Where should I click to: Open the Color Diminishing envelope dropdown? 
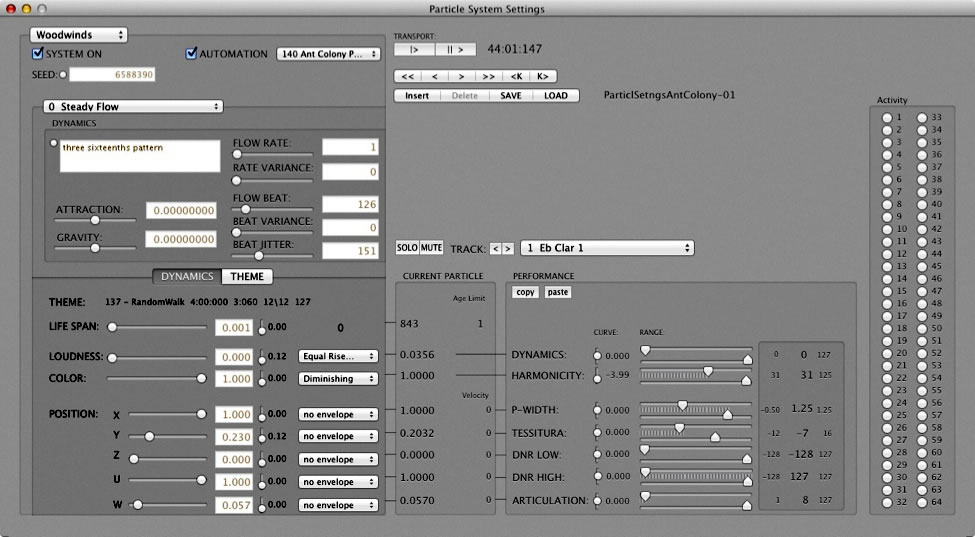click(x=338, y=379)
